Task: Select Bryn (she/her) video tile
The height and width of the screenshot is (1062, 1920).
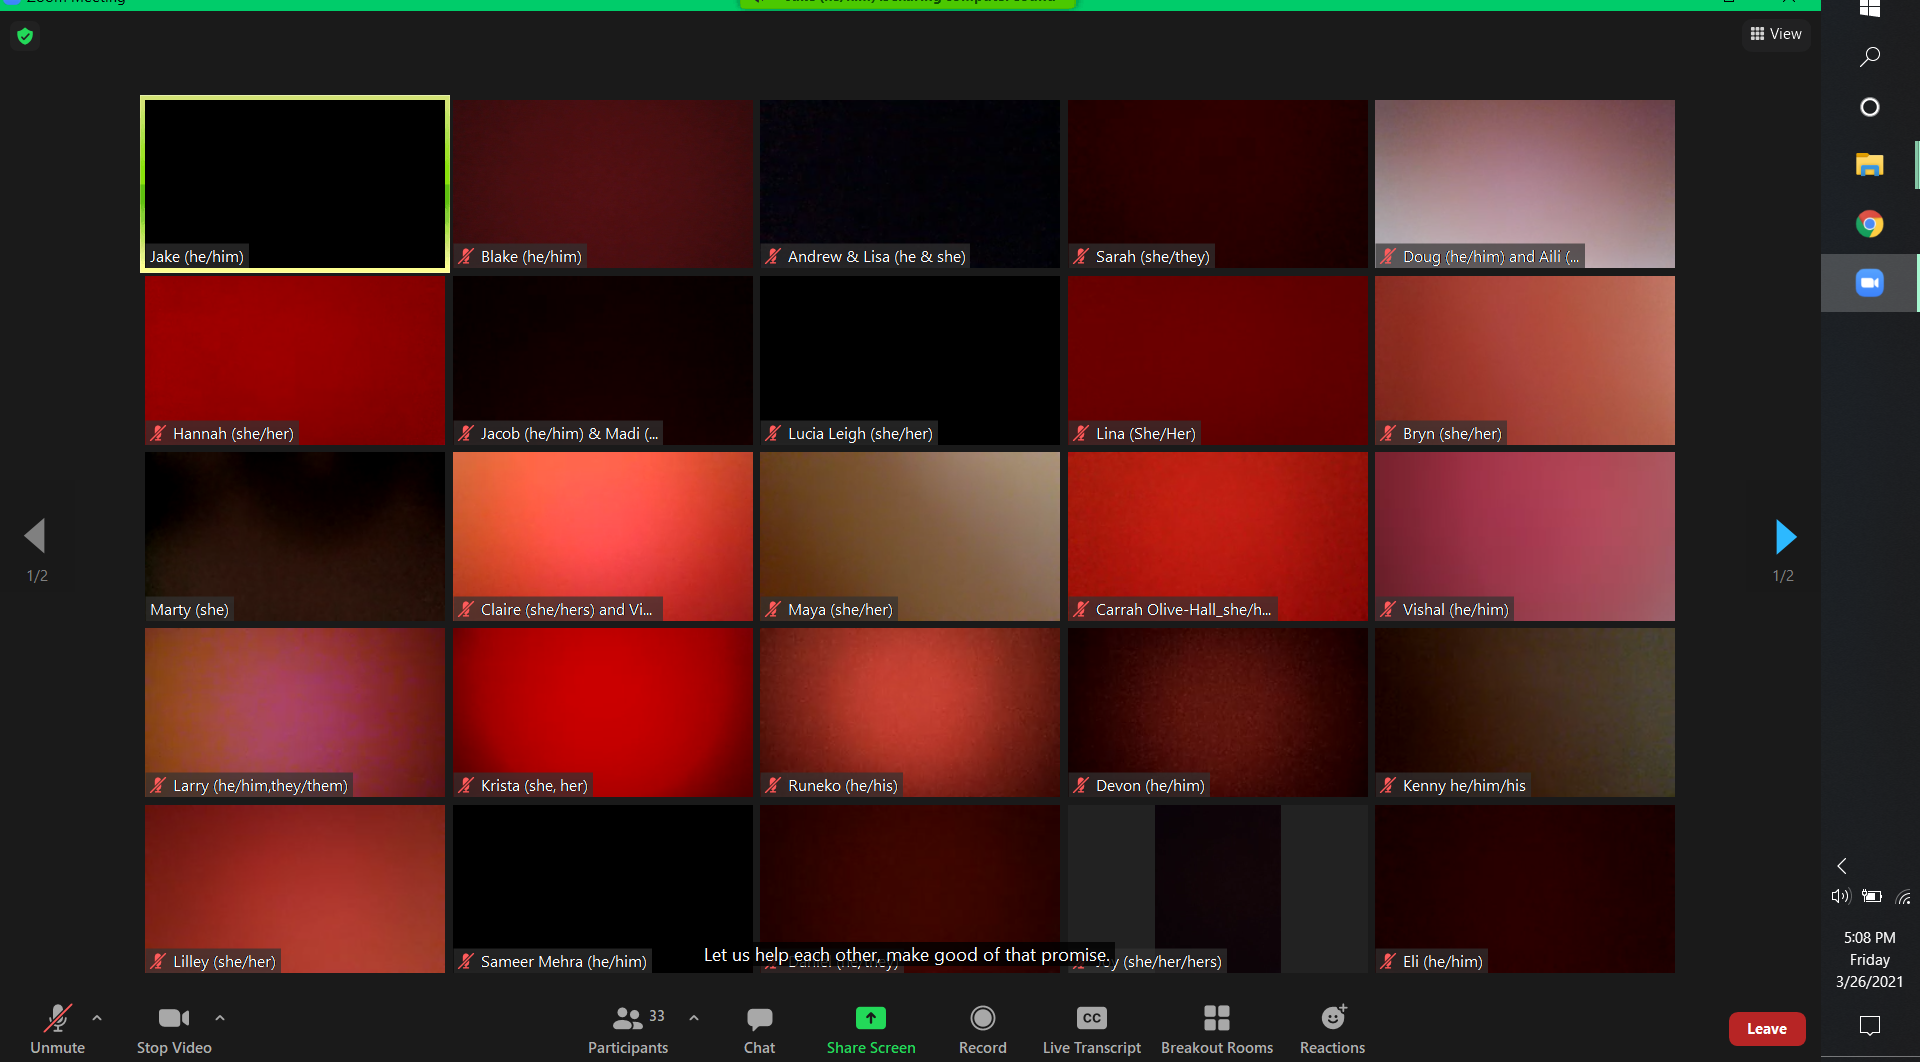Action: [x=1525, y=360]
